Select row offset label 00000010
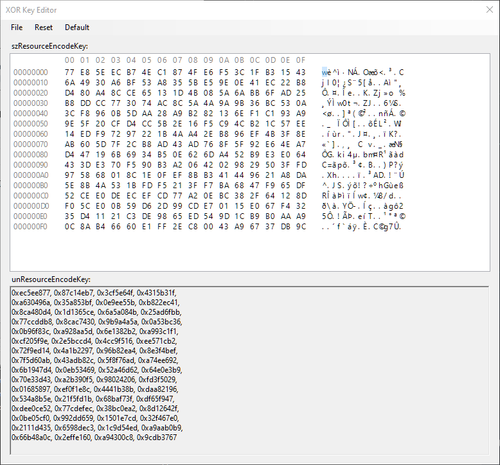 coord(31,83)
